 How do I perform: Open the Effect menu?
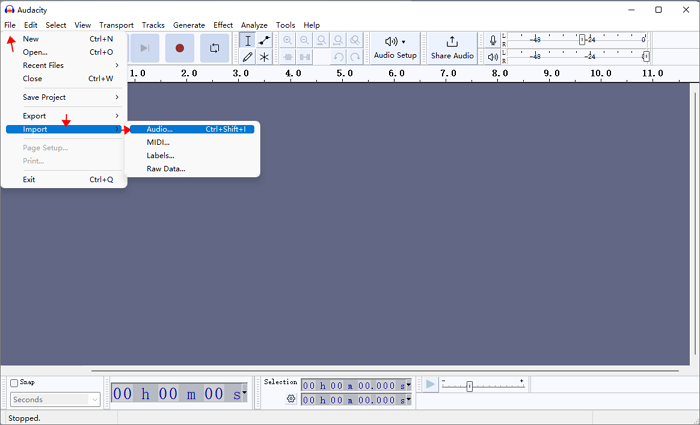click(223, 25)
